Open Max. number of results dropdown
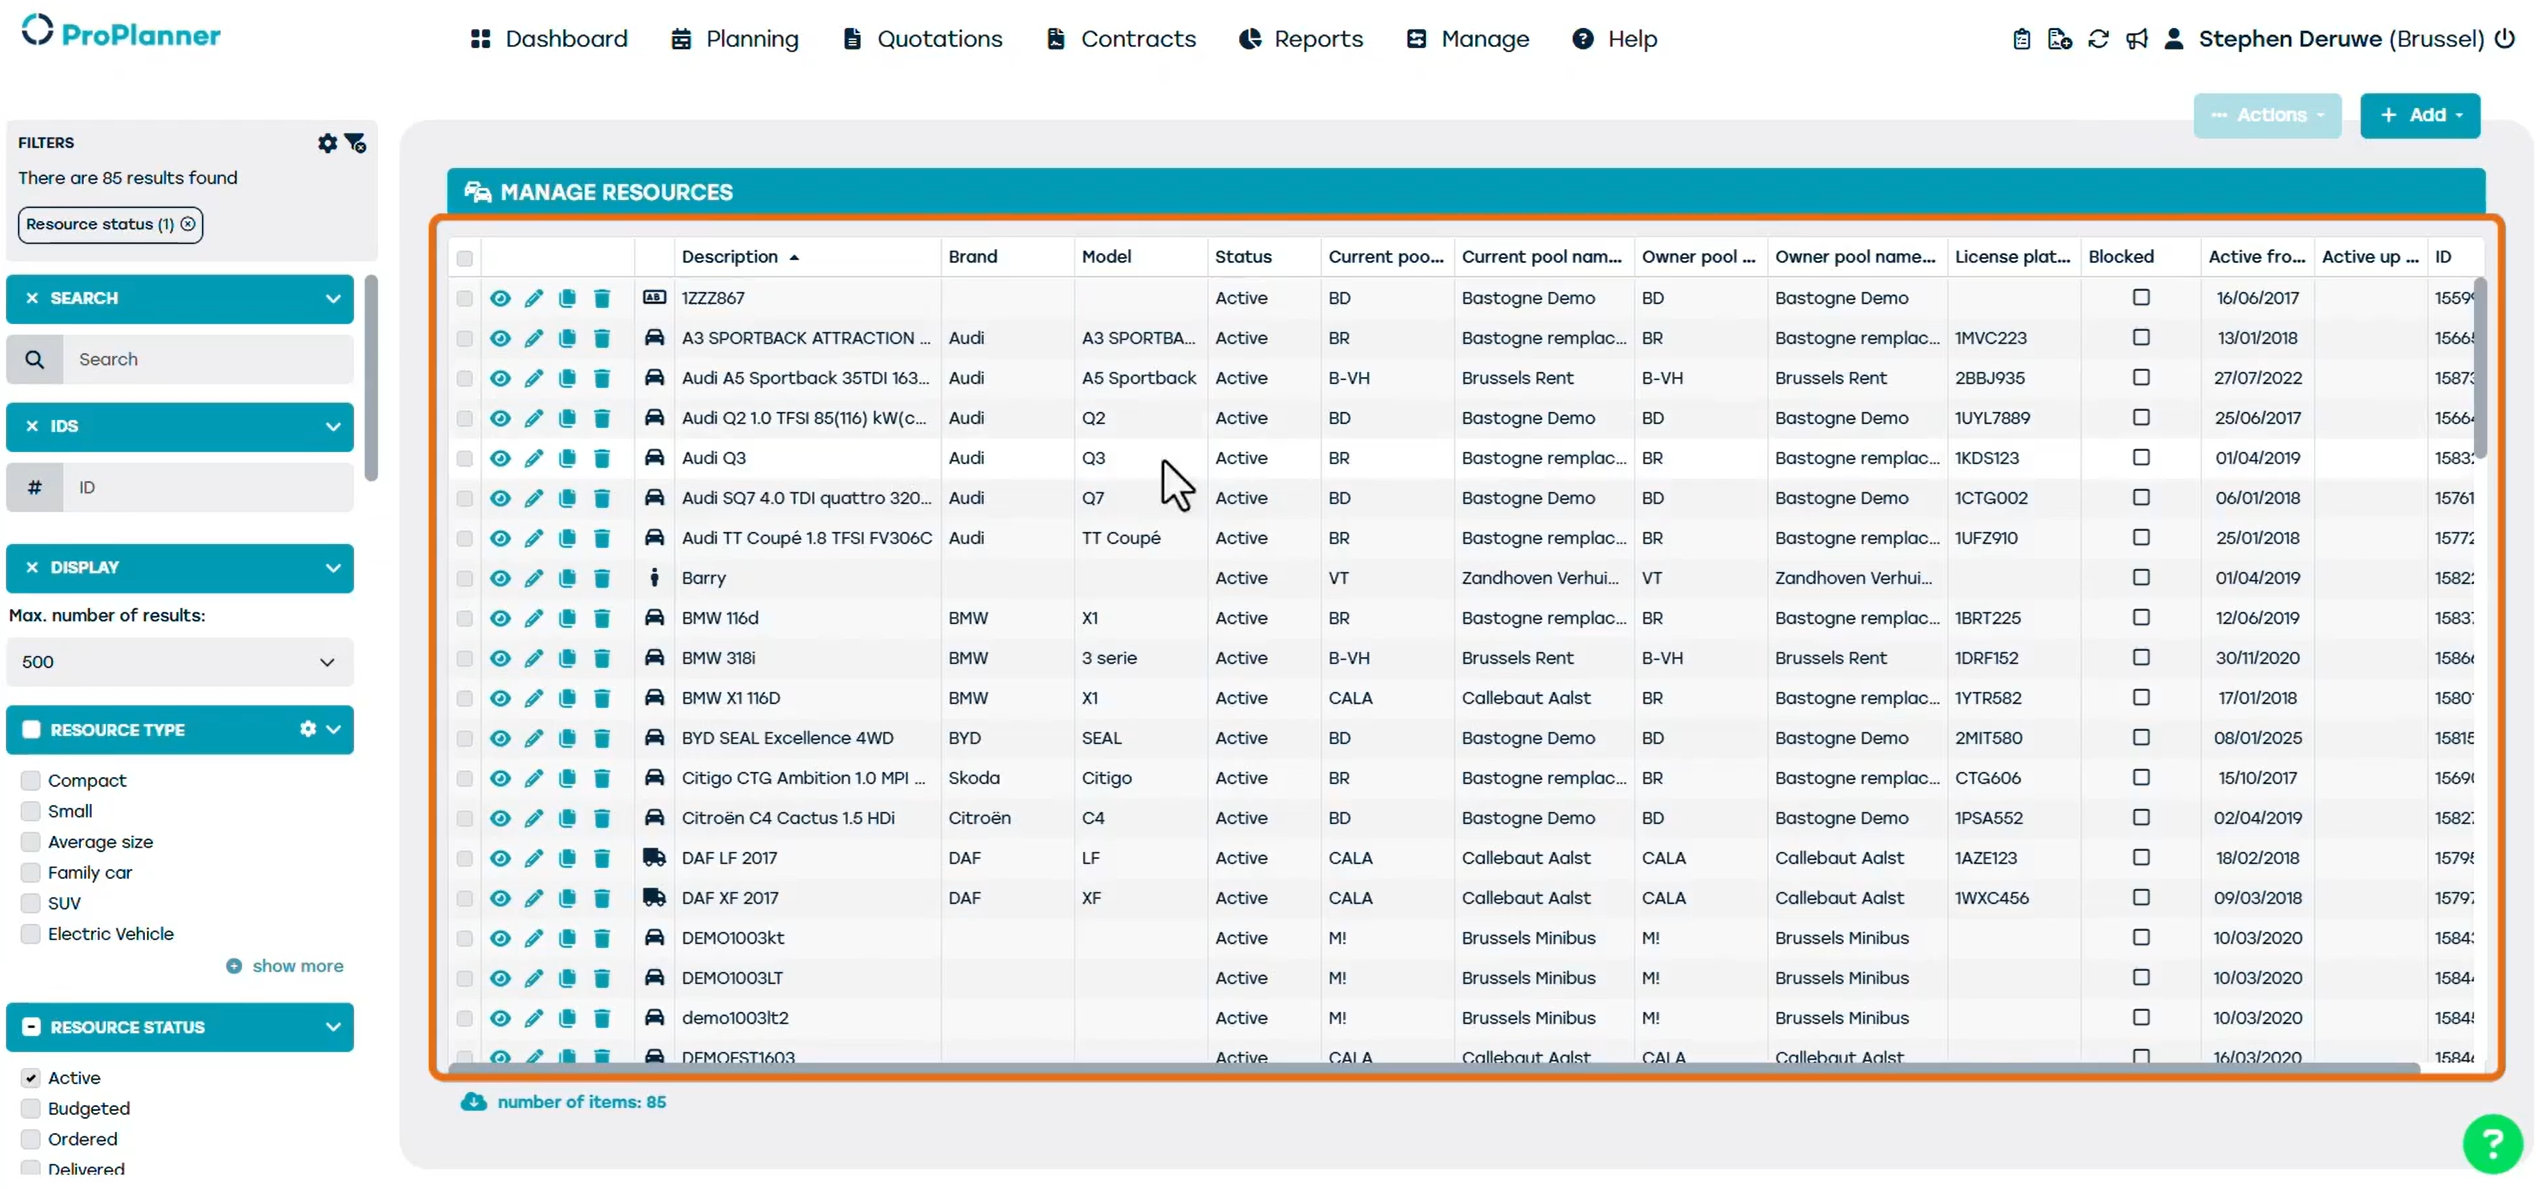This screenshot has height=1188, width=2538. point(180,662)
